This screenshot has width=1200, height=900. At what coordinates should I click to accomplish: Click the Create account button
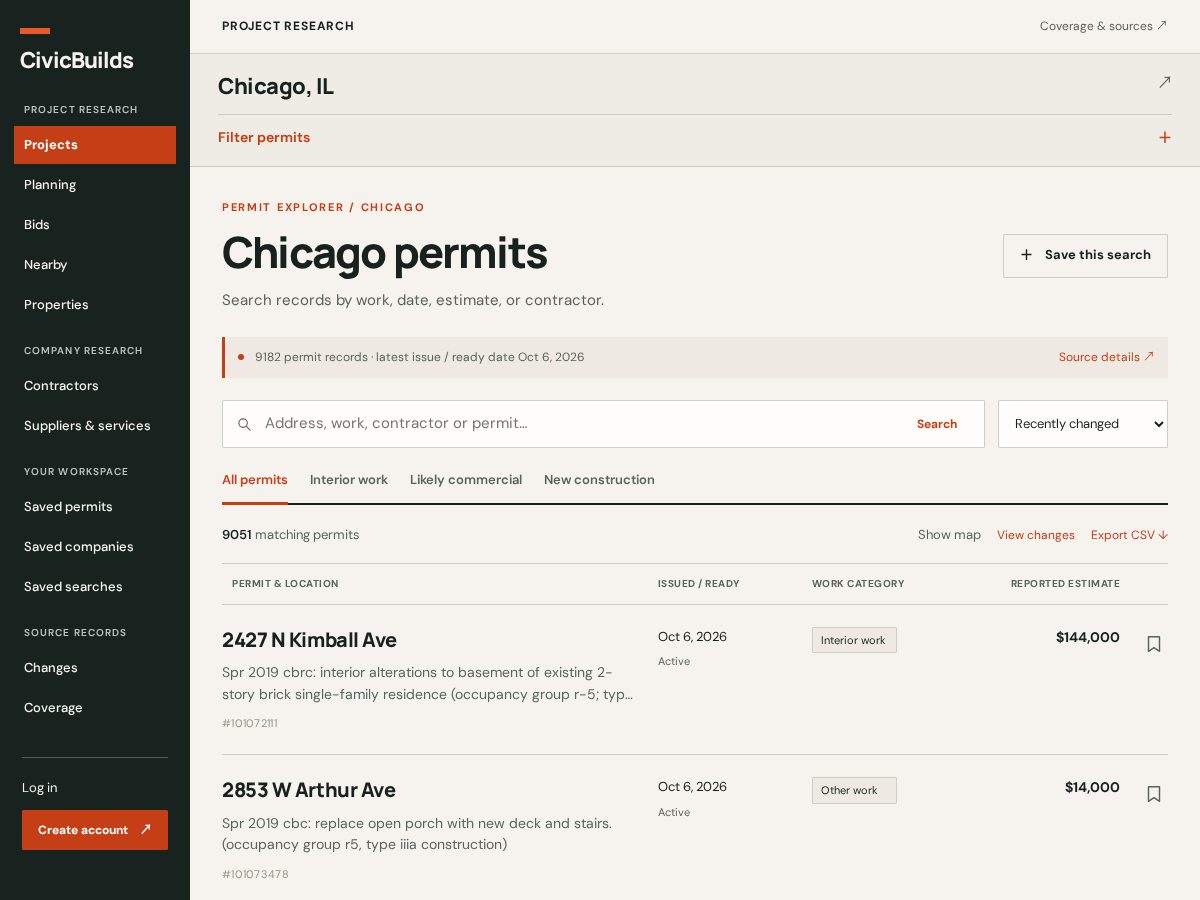pyautogui.click(x=95, y=830)
